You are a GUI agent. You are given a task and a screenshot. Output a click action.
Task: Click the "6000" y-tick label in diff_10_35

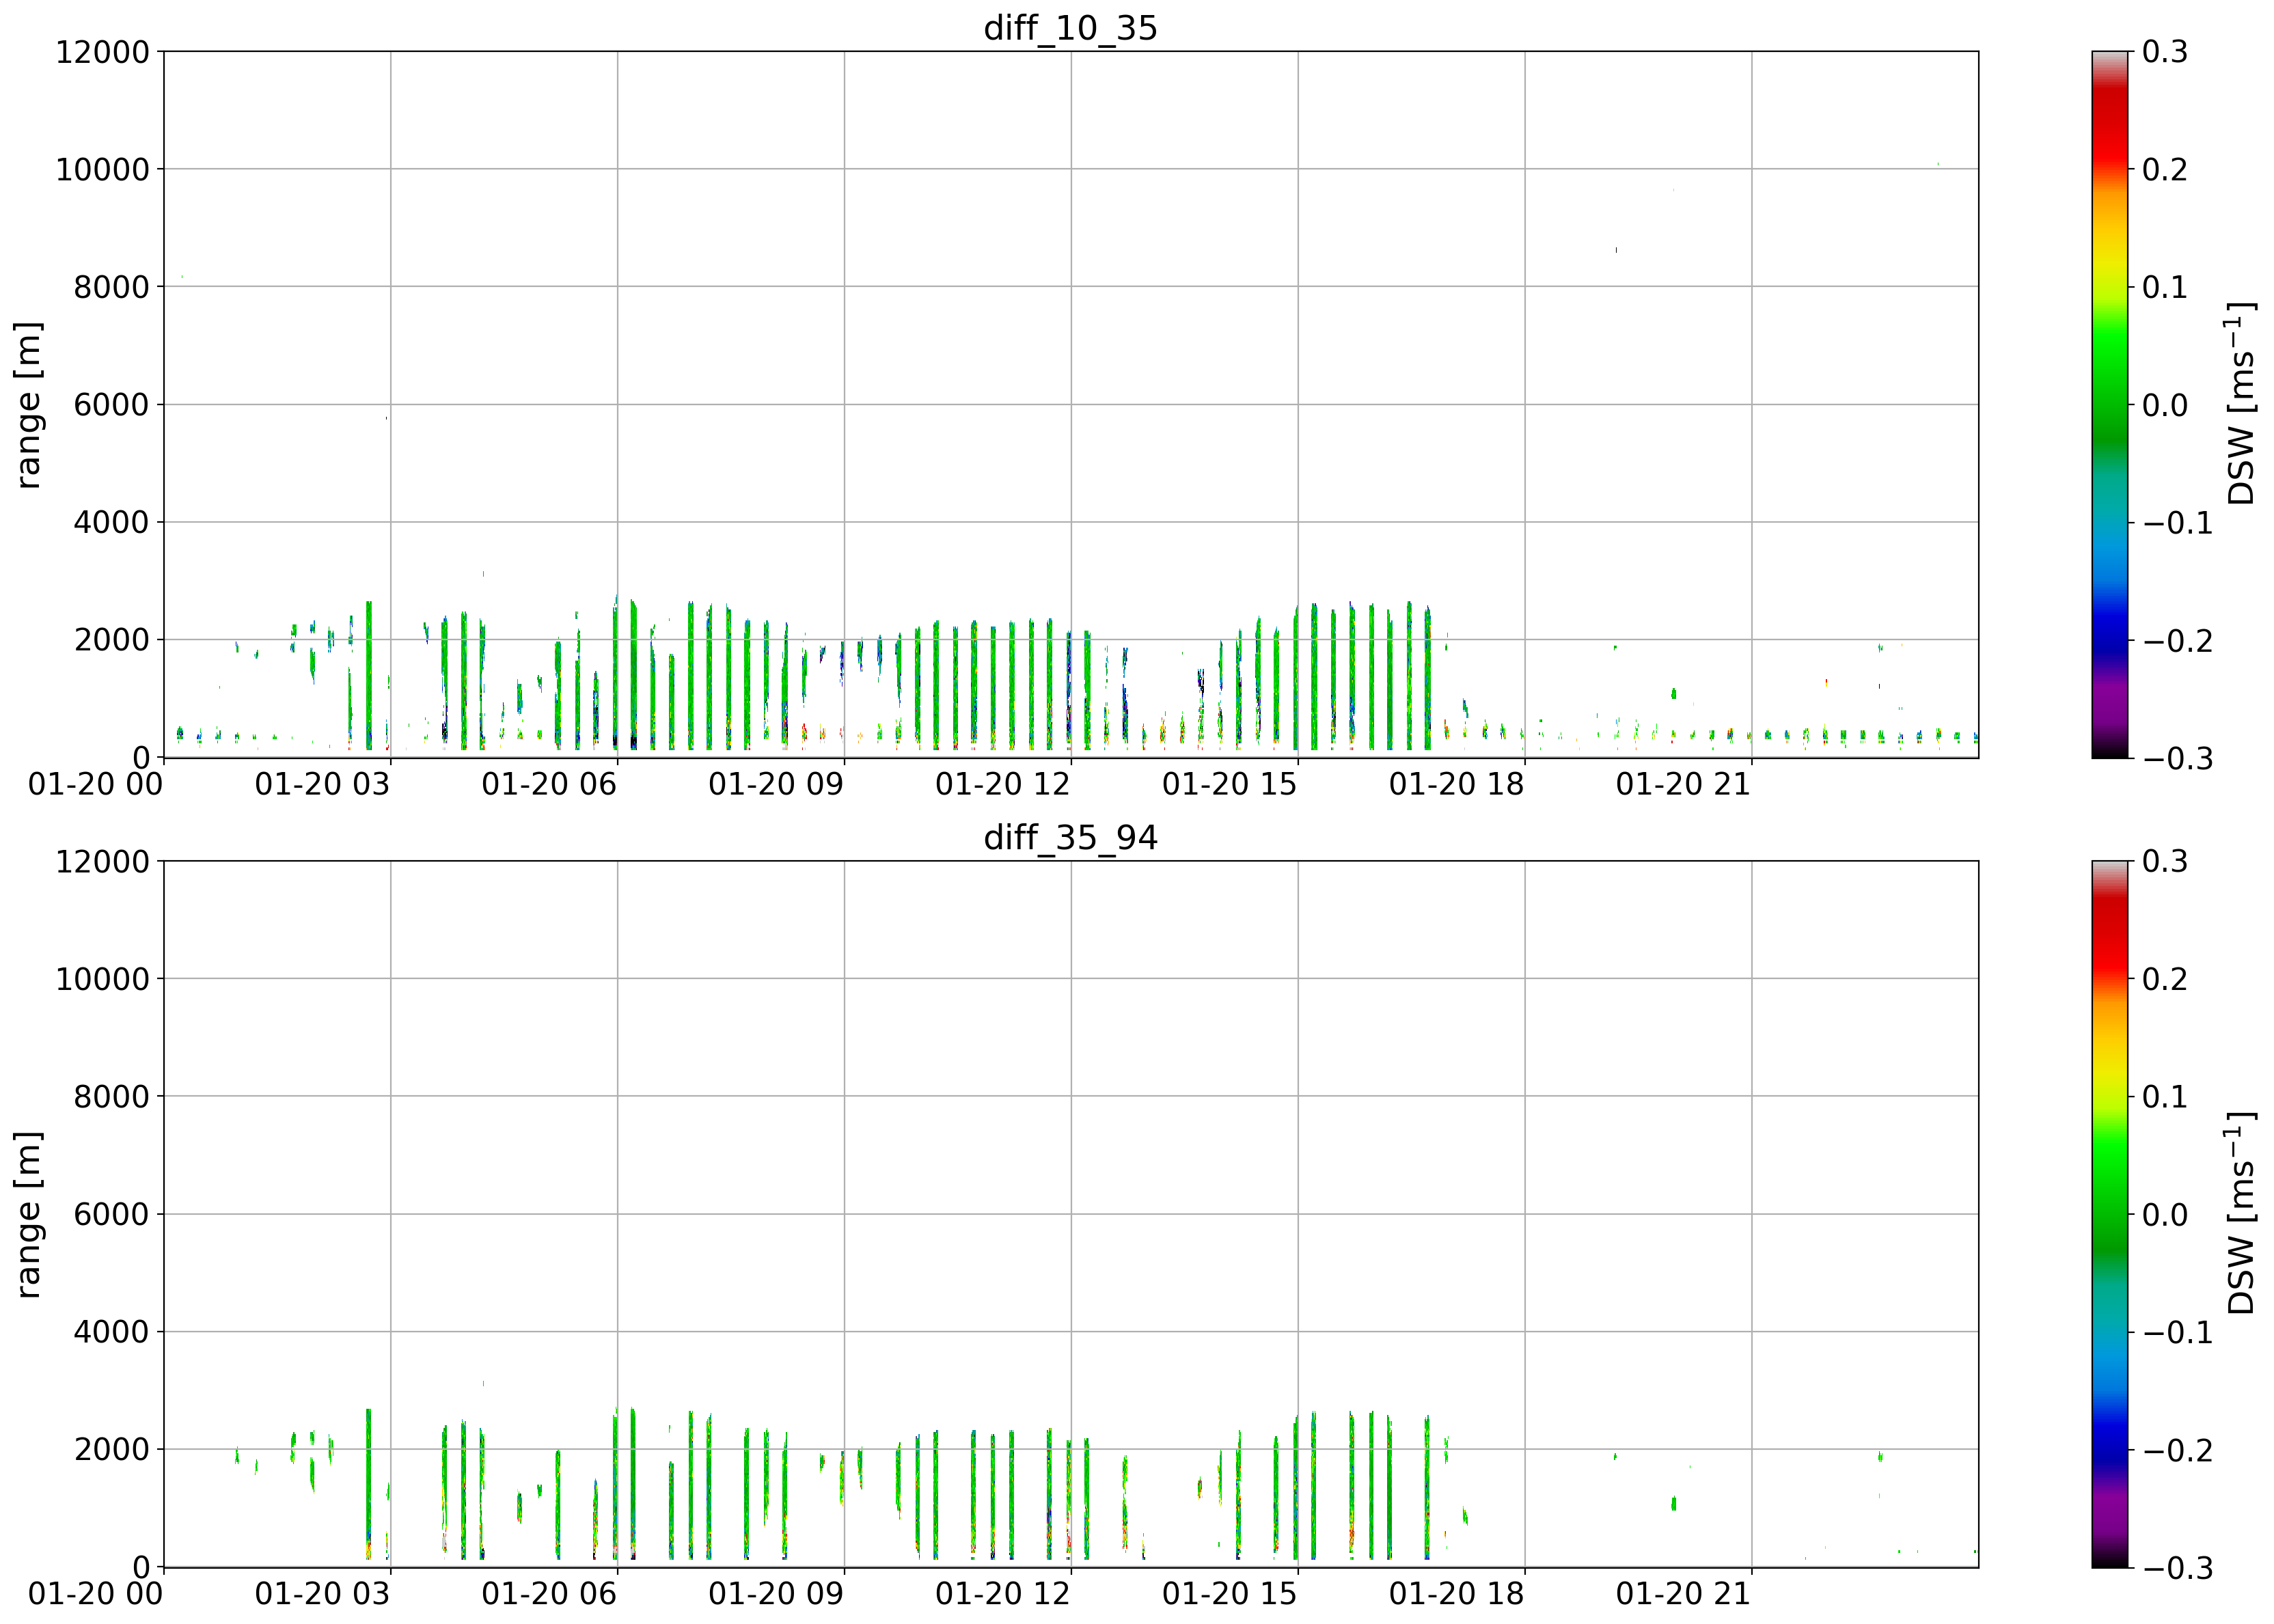(x=111, y=405)
